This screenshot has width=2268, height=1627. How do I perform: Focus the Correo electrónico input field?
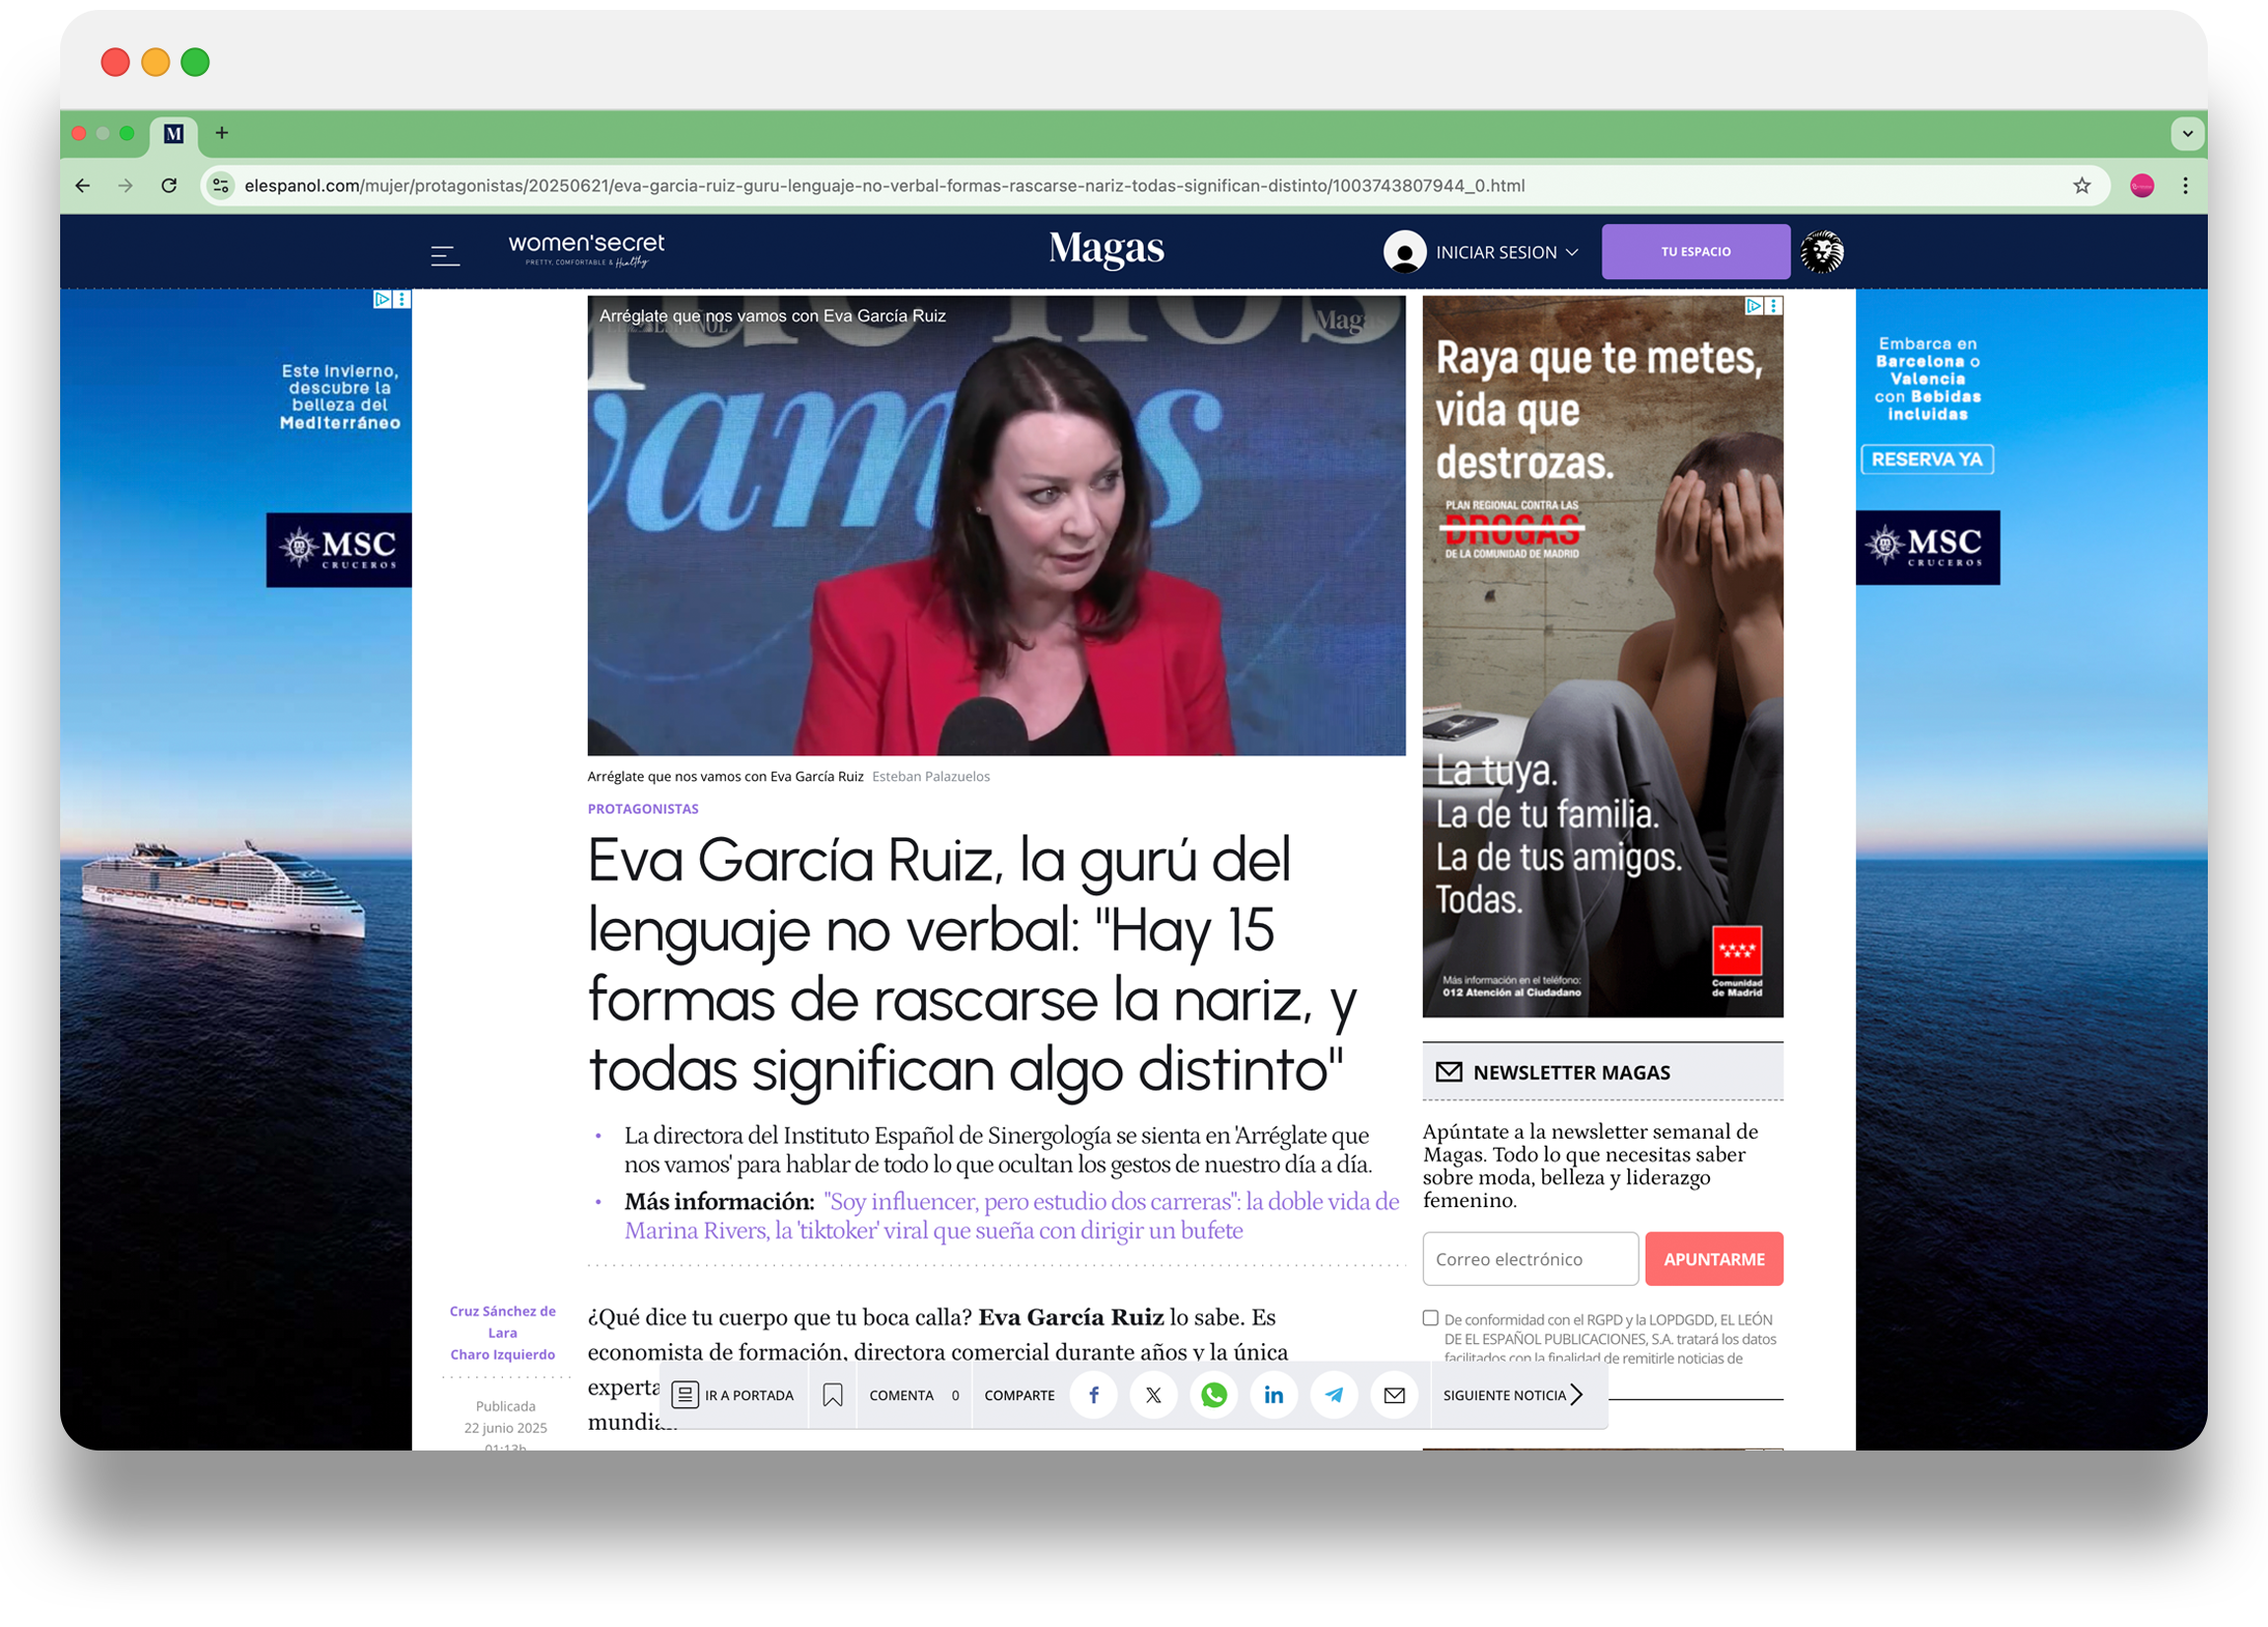pyautogui.click(x=1530, y=1259)
